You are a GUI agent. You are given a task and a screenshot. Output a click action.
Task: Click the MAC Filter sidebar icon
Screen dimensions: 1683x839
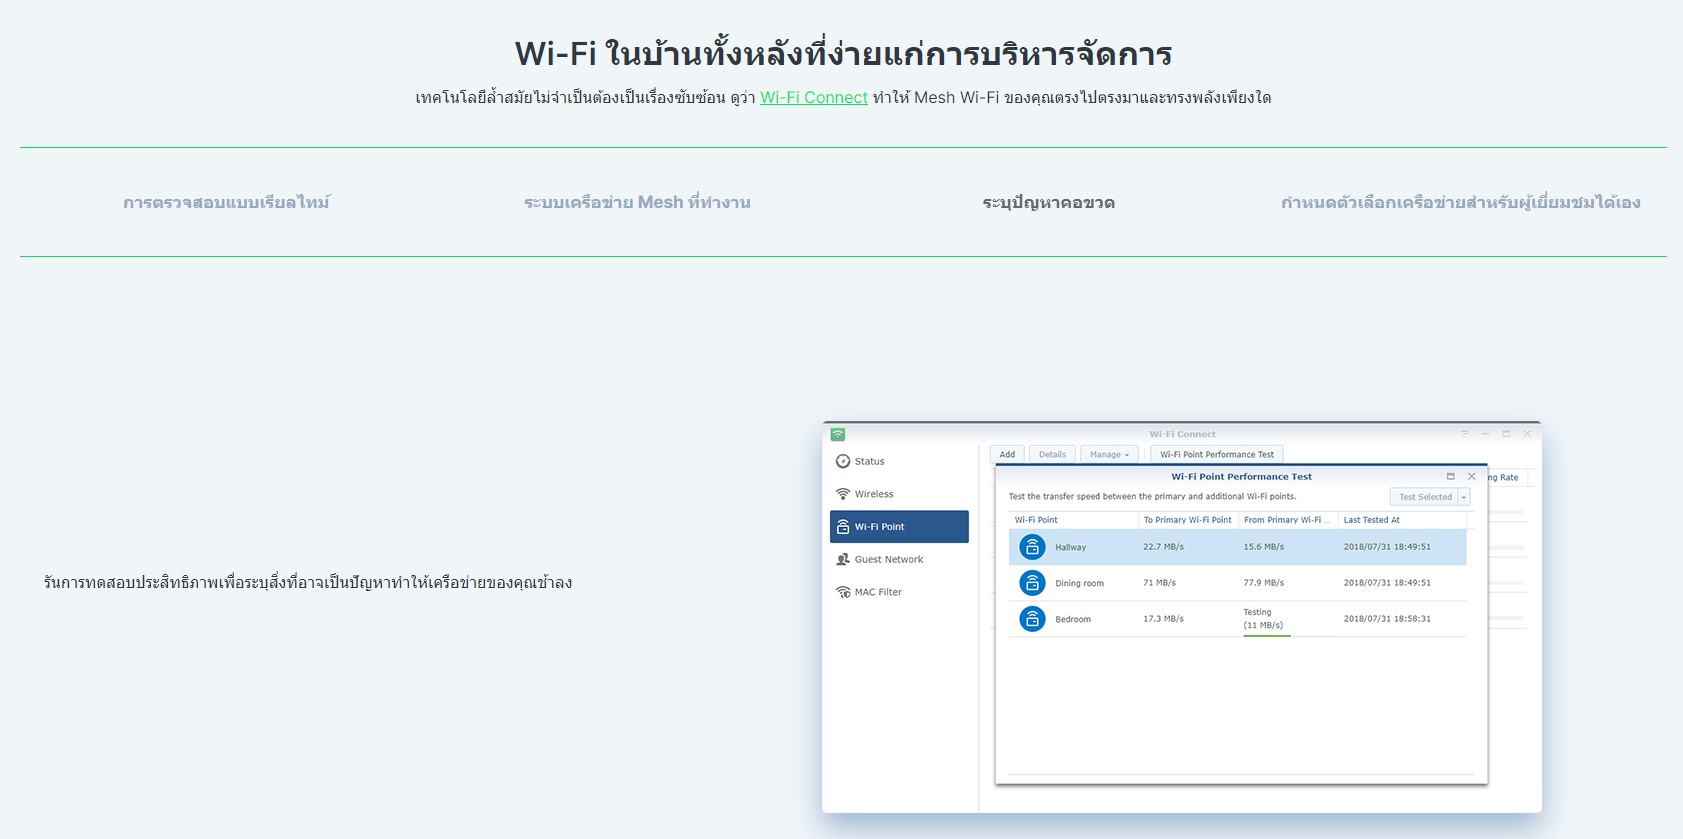pos(843,592)
